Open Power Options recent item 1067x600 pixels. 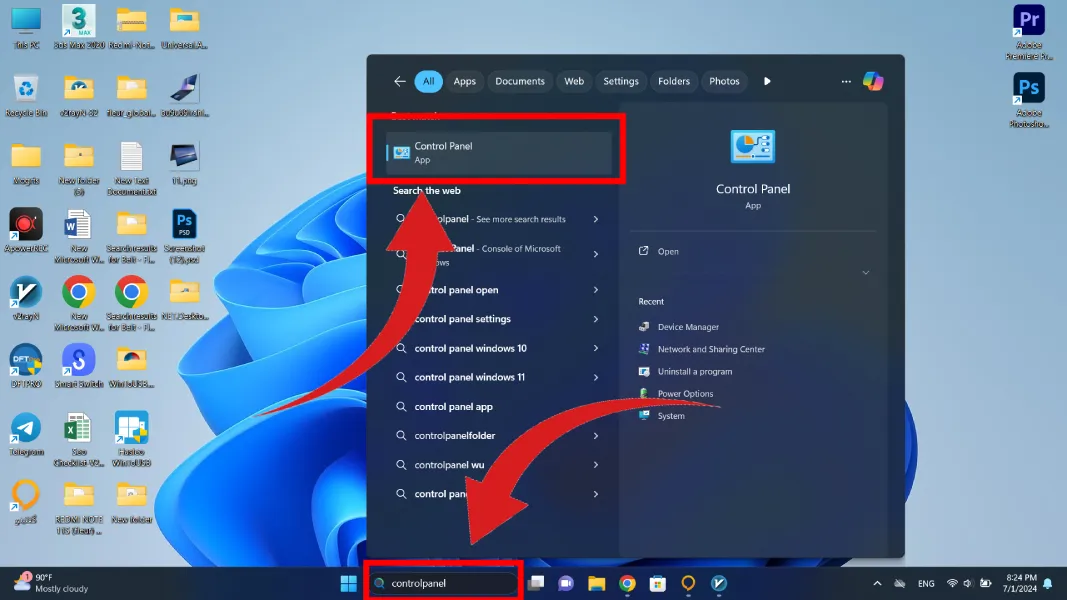tap(685, 394)
